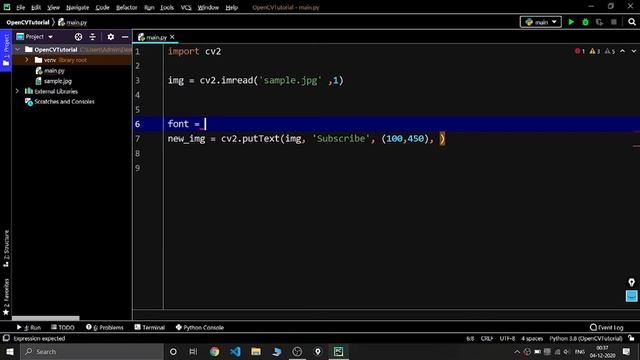640x360 pixels.
Task: Open the TODO tool window
Action: point(63,327)
